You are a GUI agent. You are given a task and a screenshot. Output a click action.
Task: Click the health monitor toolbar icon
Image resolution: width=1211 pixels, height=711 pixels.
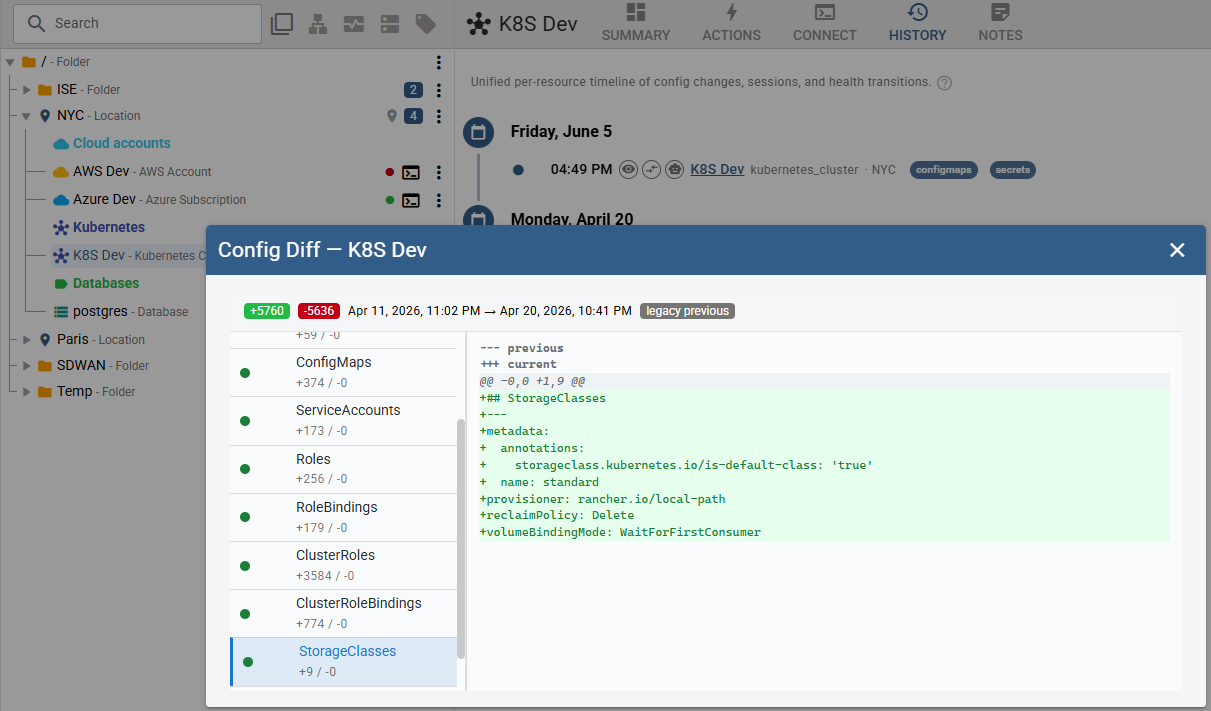pyautogui.click(x=354, y=24)
